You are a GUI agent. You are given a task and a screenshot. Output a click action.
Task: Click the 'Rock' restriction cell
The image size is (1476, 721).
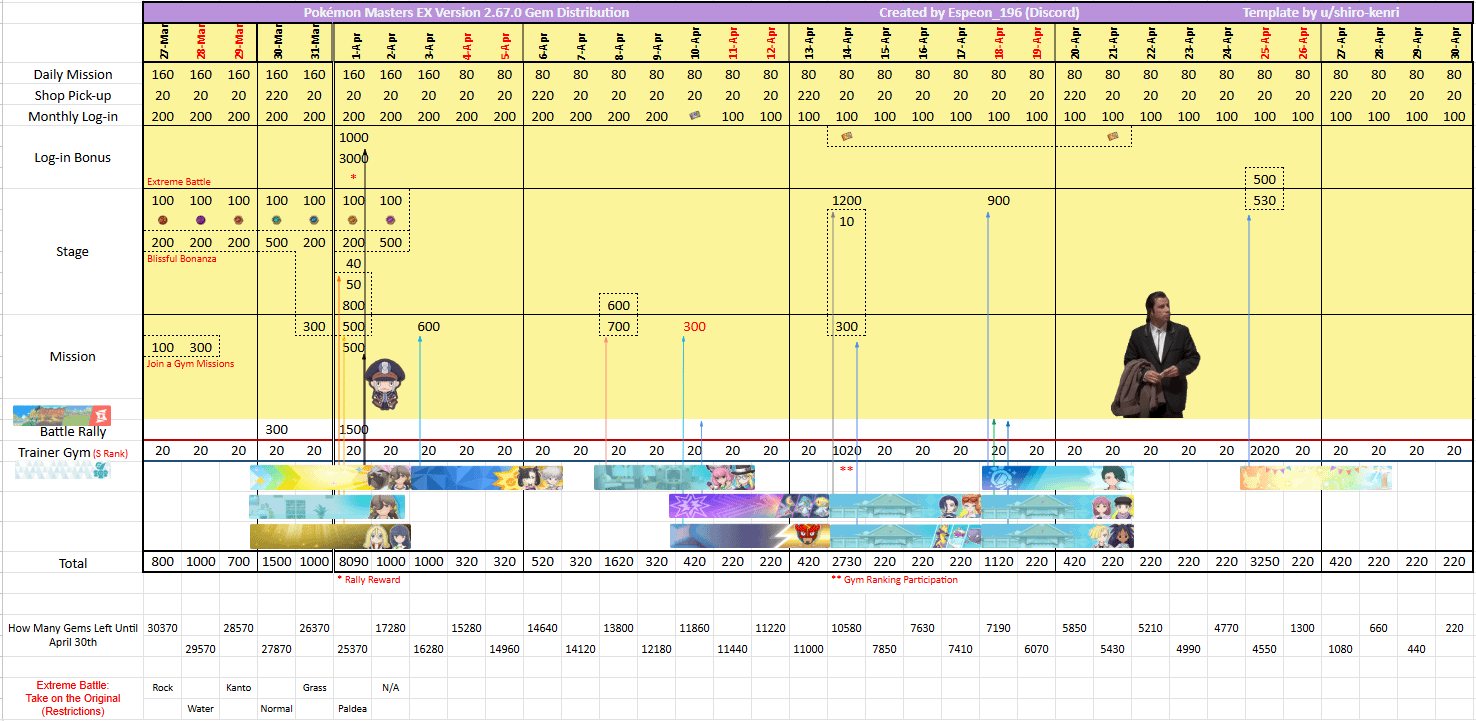click(163, 688)
